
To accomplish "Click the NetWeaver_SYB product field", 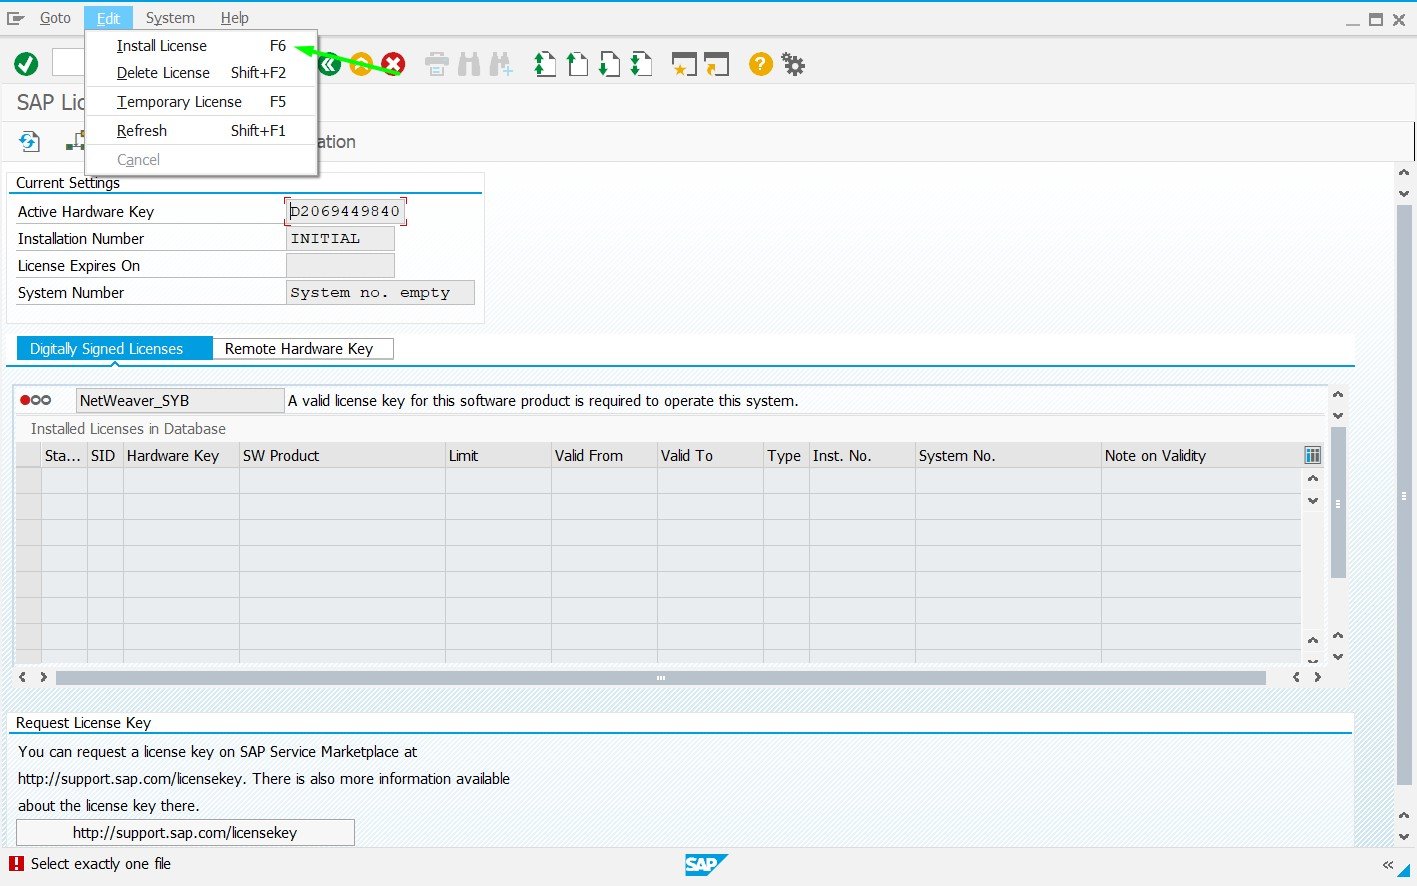I will [x=180, y=400].
